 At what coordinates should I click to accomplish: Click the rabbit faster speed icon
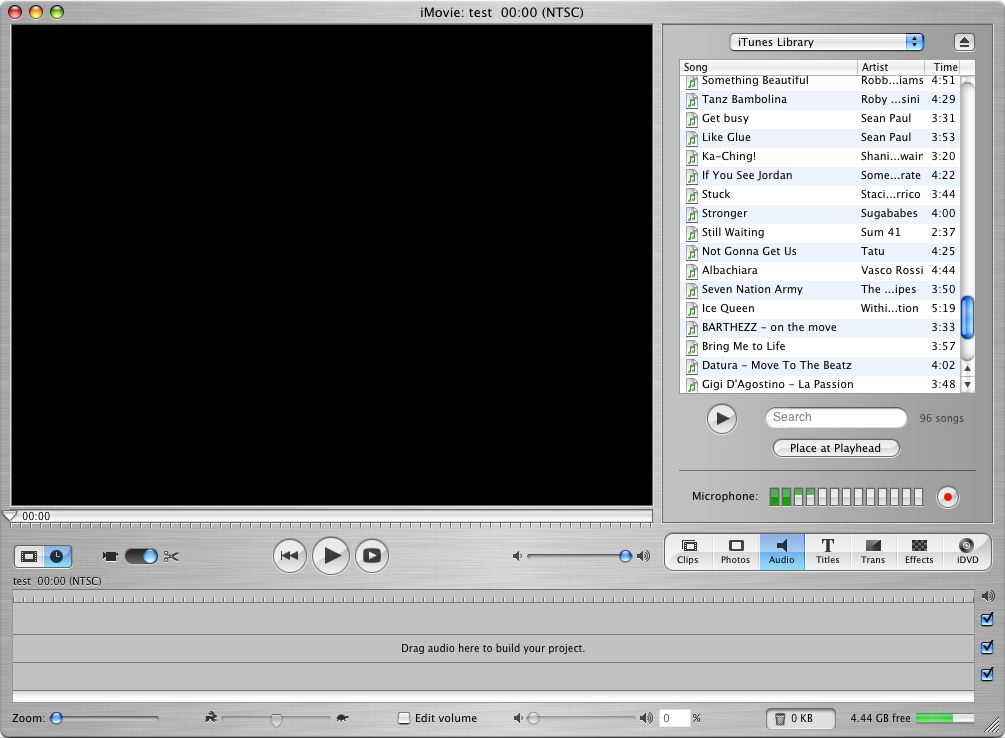(x=211, y=717)
